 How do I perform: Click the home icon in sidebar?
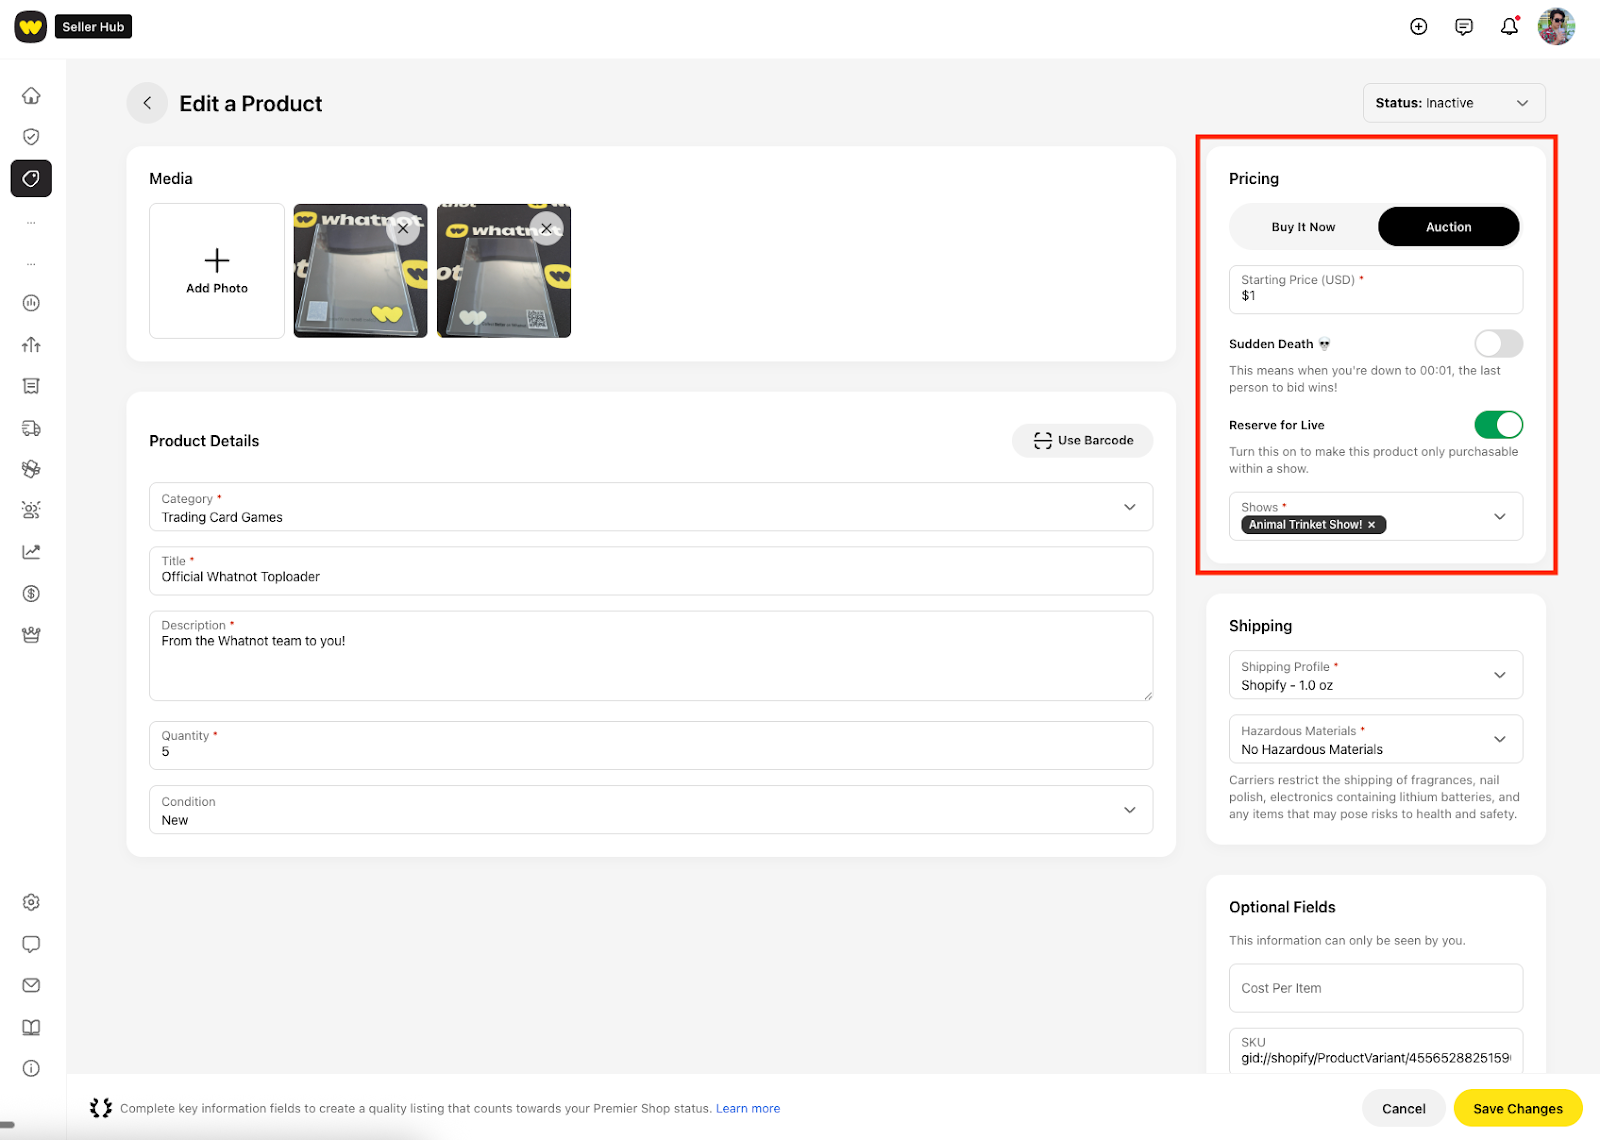pyautogui.click(x=31, y=96)
